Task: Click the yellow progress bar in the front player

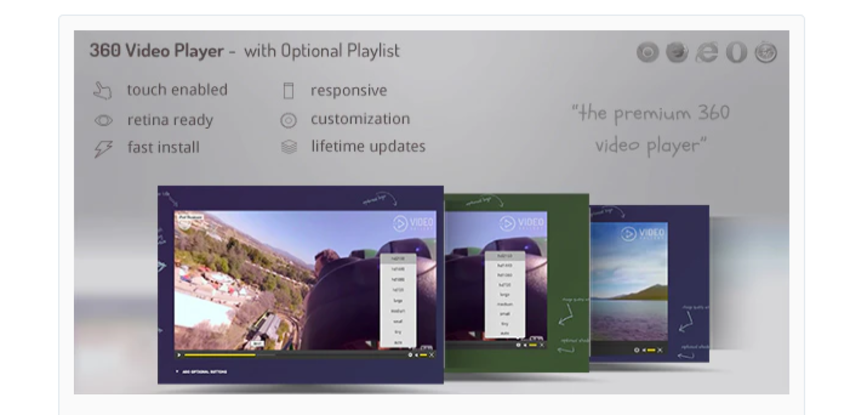Action: click(x=220, y=355)
